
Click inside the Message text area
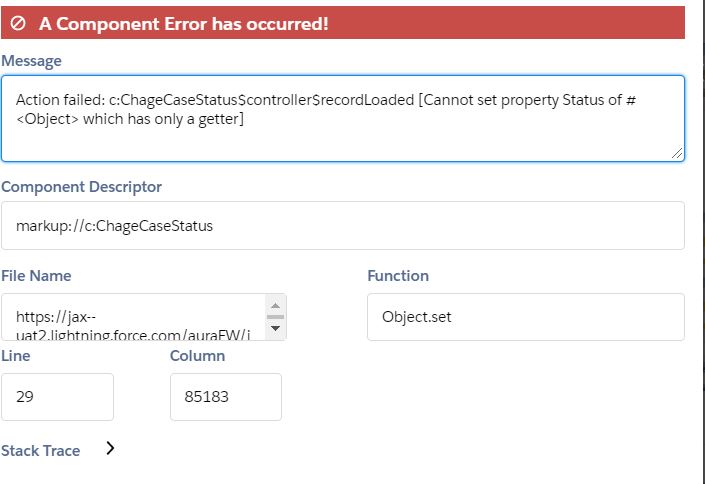point(342,117)
